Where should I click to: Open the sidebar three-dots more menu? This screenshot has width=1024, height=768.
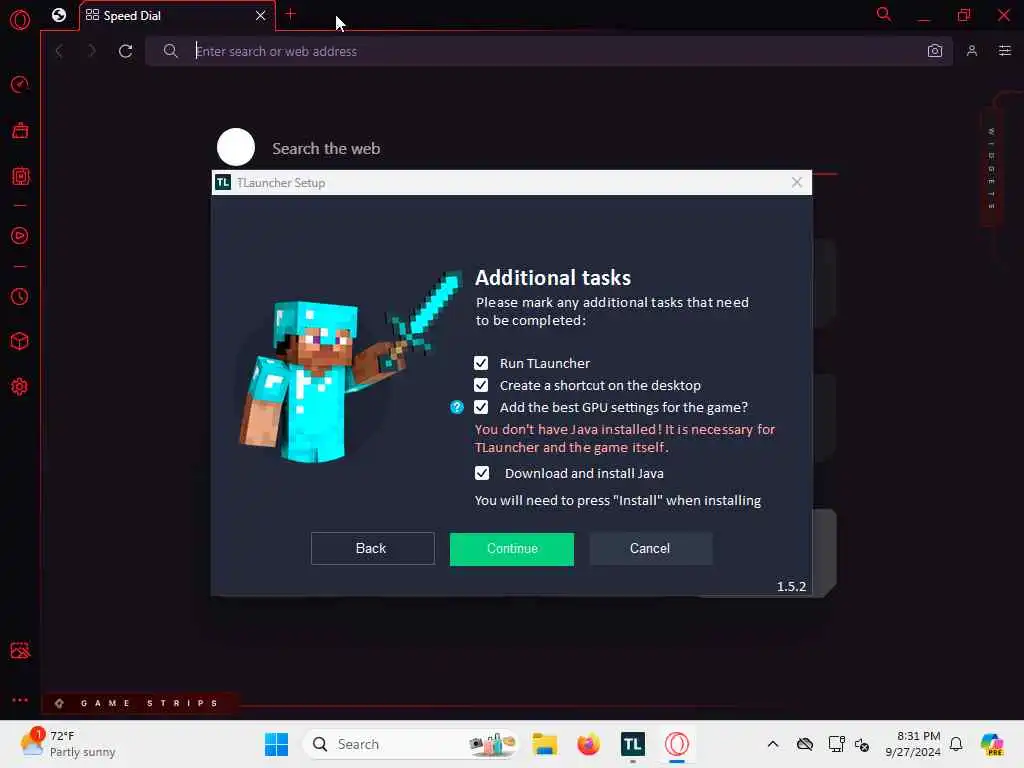click(20, 699)
